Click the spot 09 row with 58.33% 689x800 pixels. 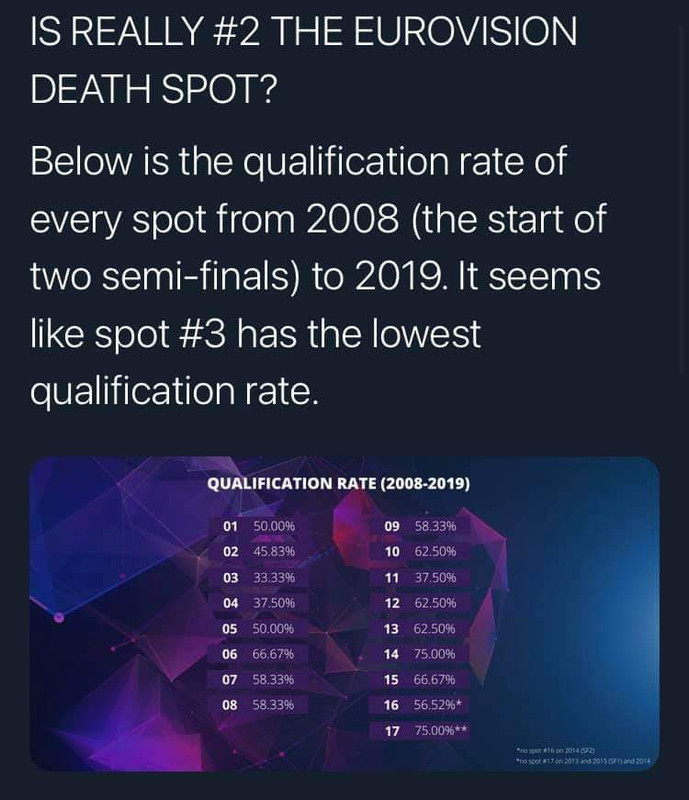click(420, 526)
